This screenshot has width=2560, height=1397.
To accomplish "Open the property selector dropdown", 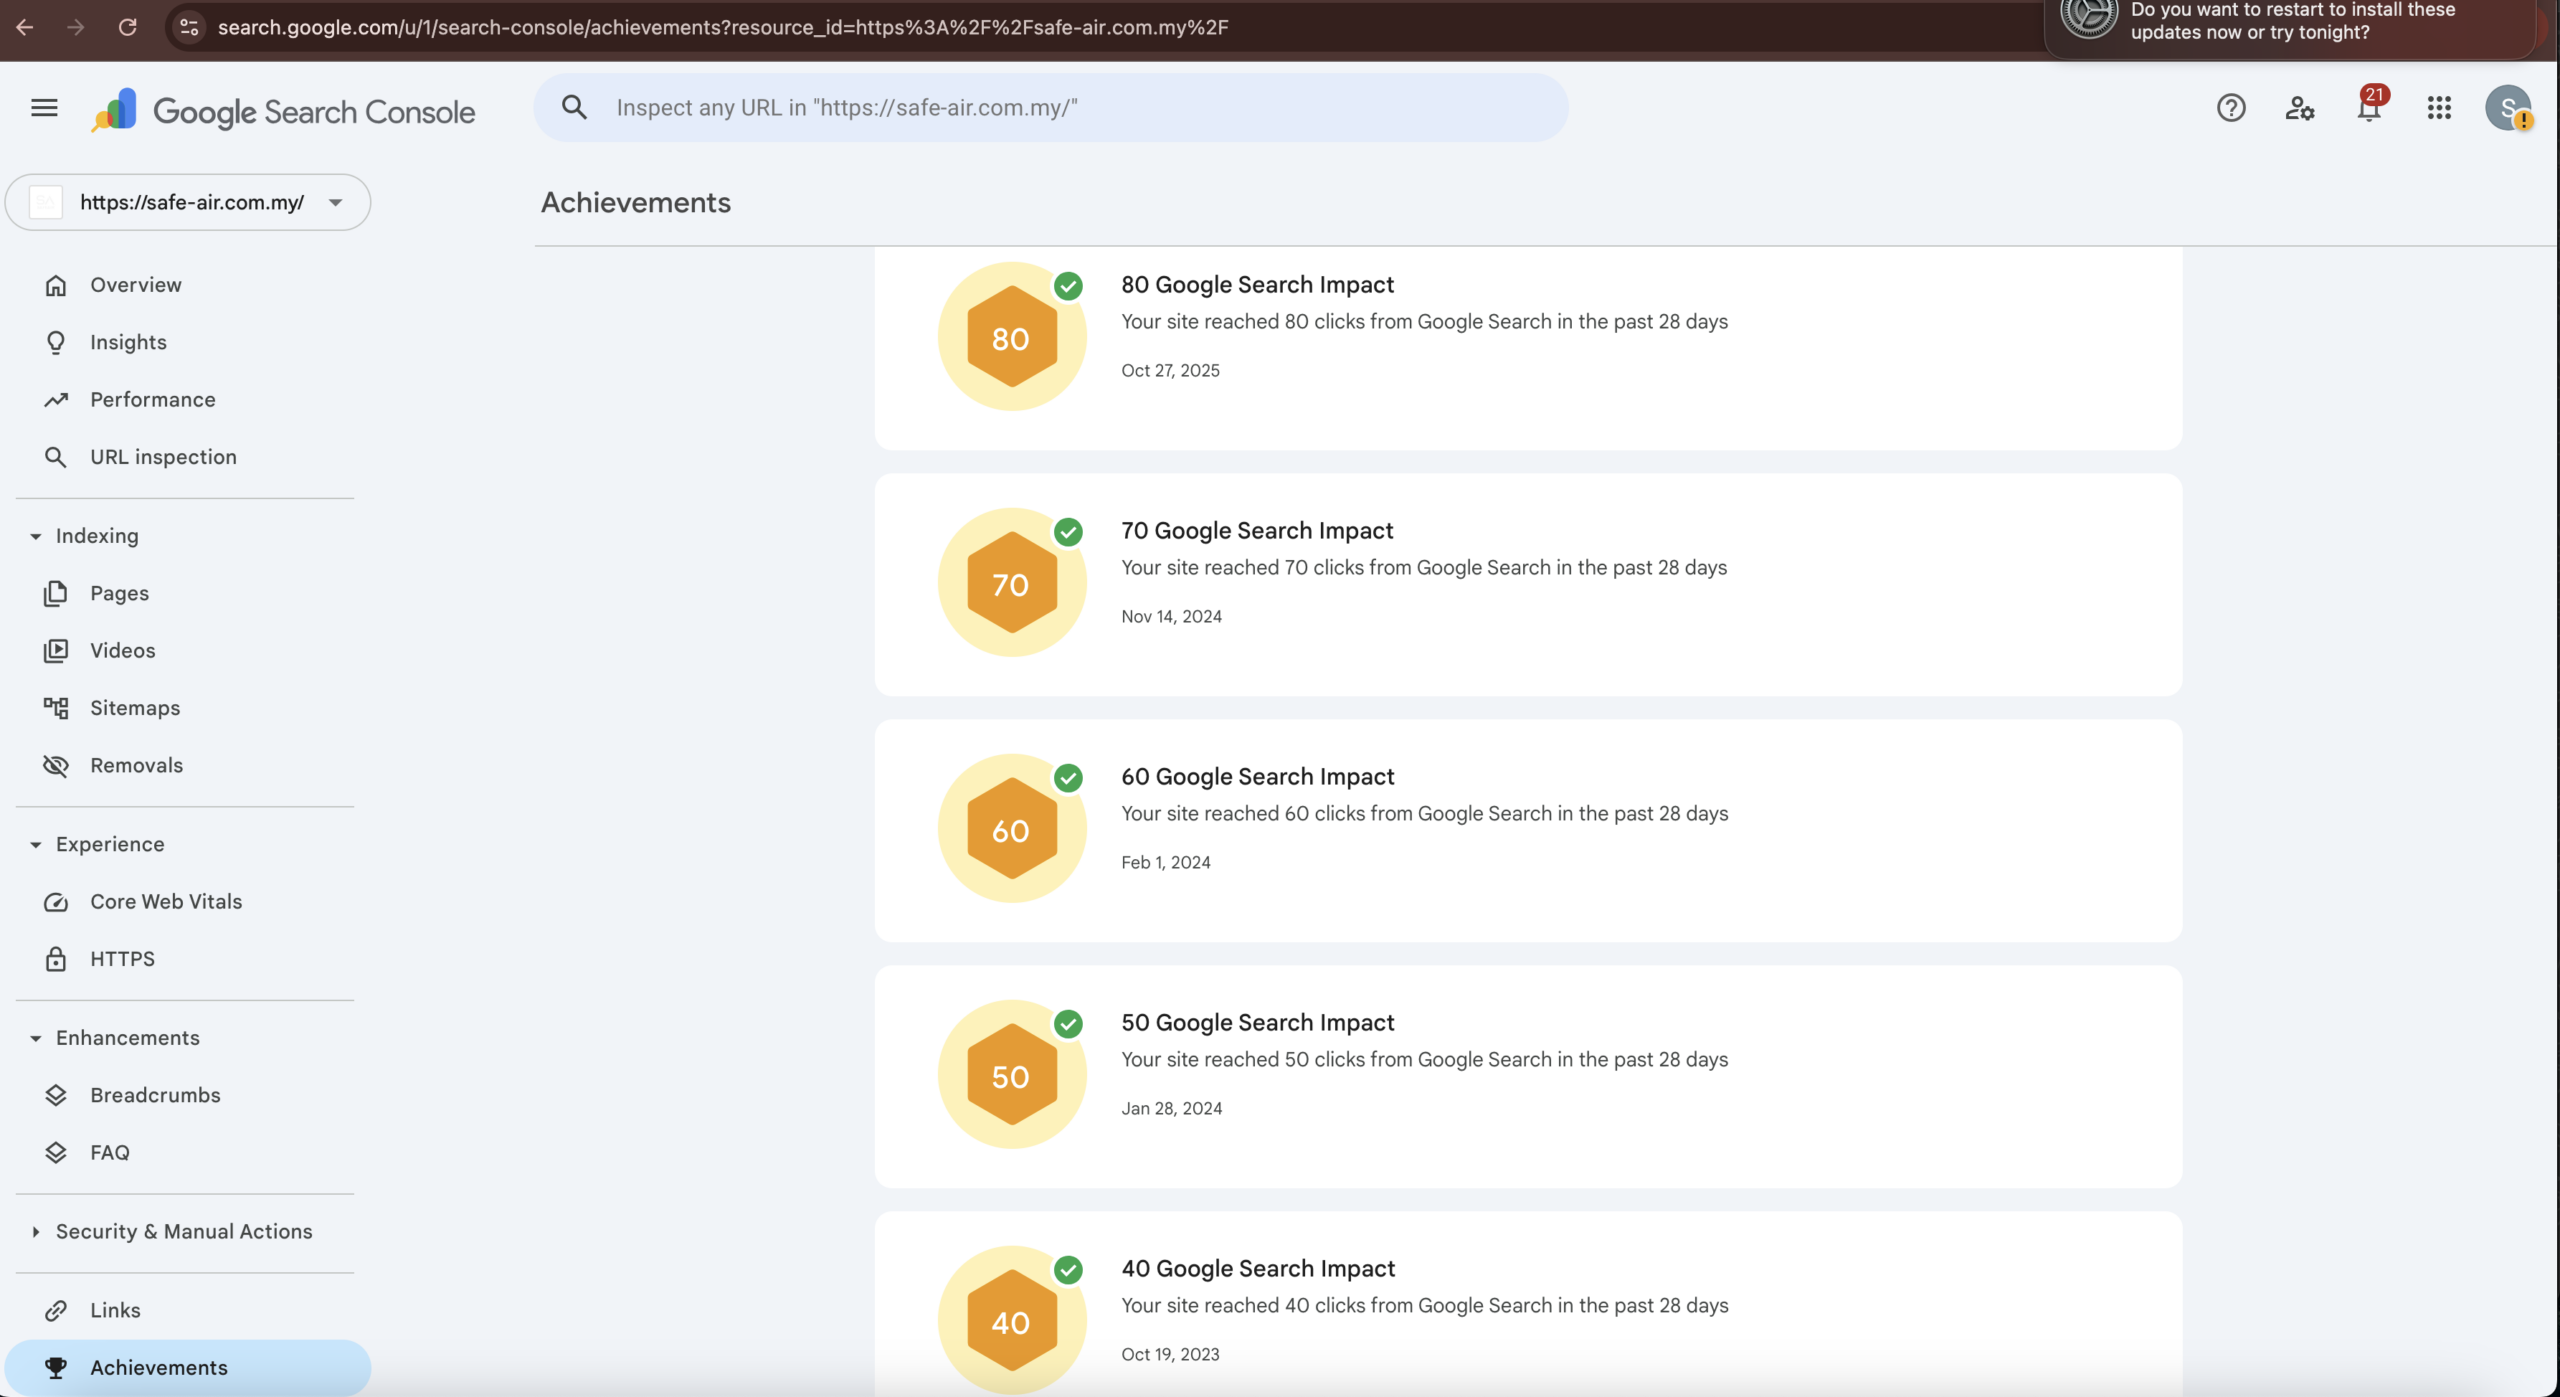I will [x=188, y=202].
